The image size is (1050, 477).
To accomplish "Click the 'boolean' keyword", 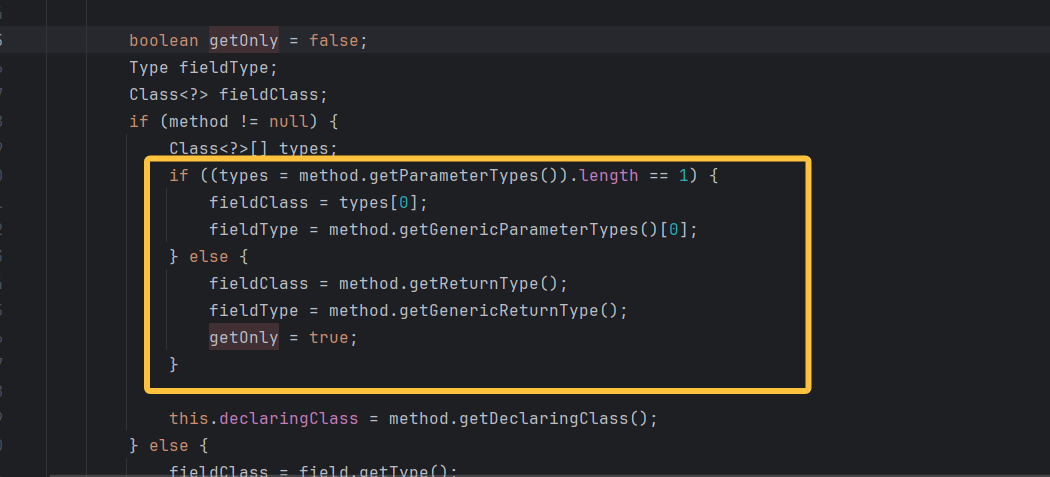I will pos(164,41).
